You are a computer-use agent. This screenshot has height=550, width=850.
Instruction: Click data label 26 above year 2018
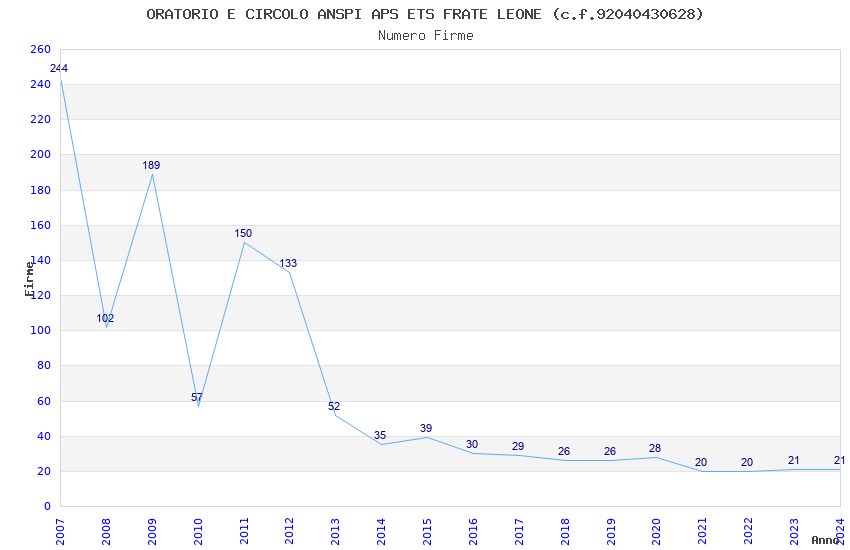[x=564, y=451]
